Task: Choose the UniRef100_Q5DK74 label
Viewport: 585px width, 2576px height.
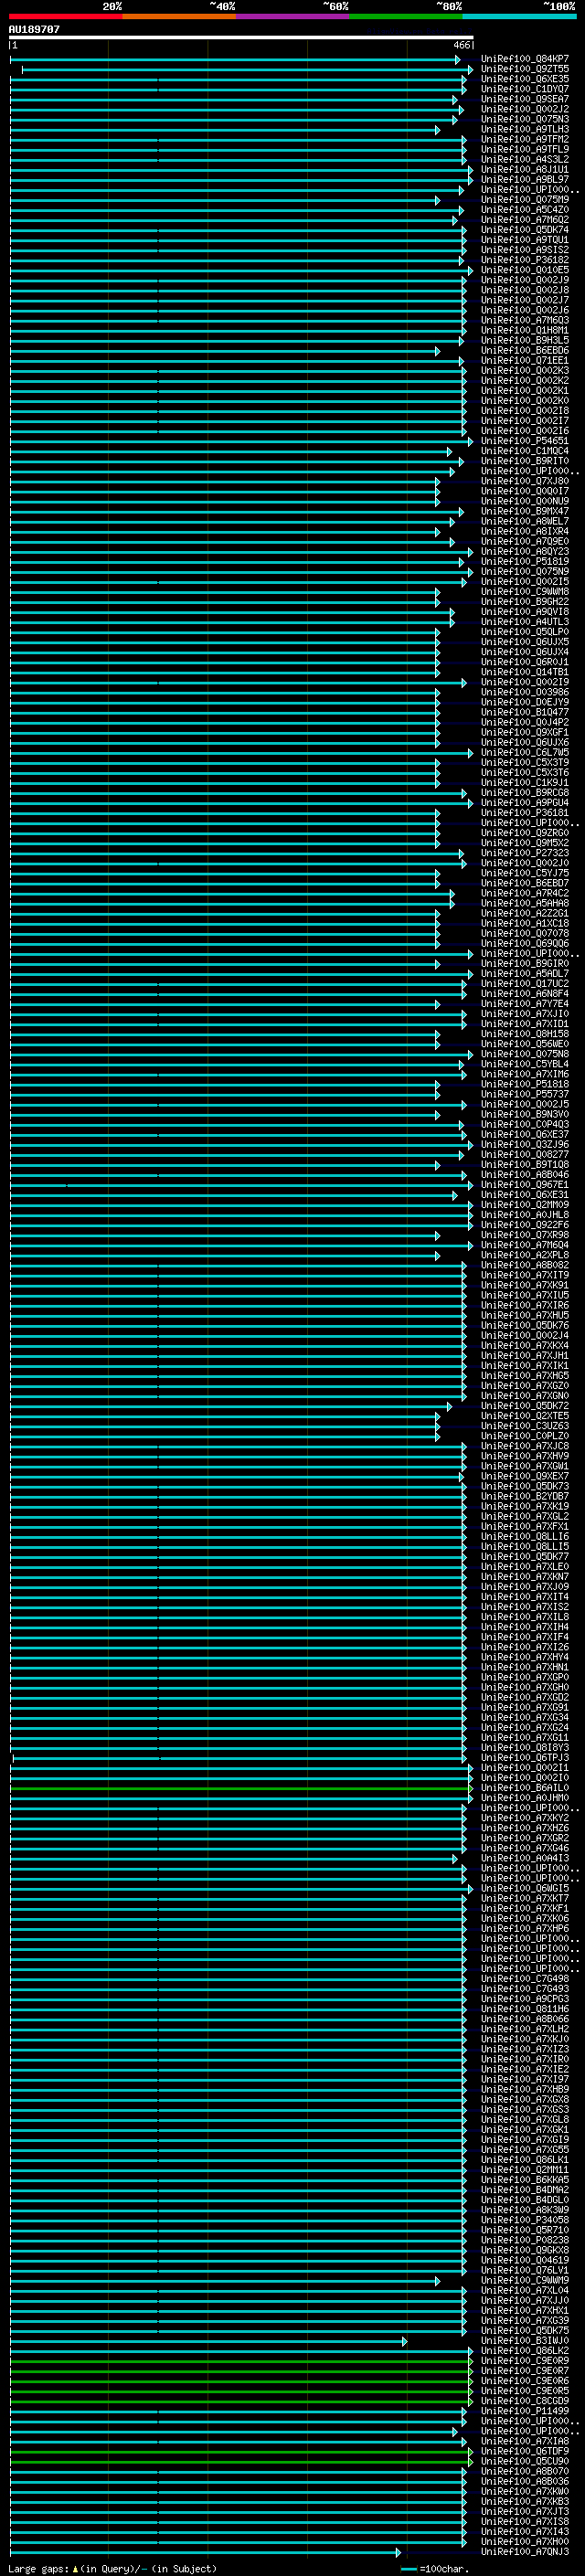Action: (x=525, y=229)
